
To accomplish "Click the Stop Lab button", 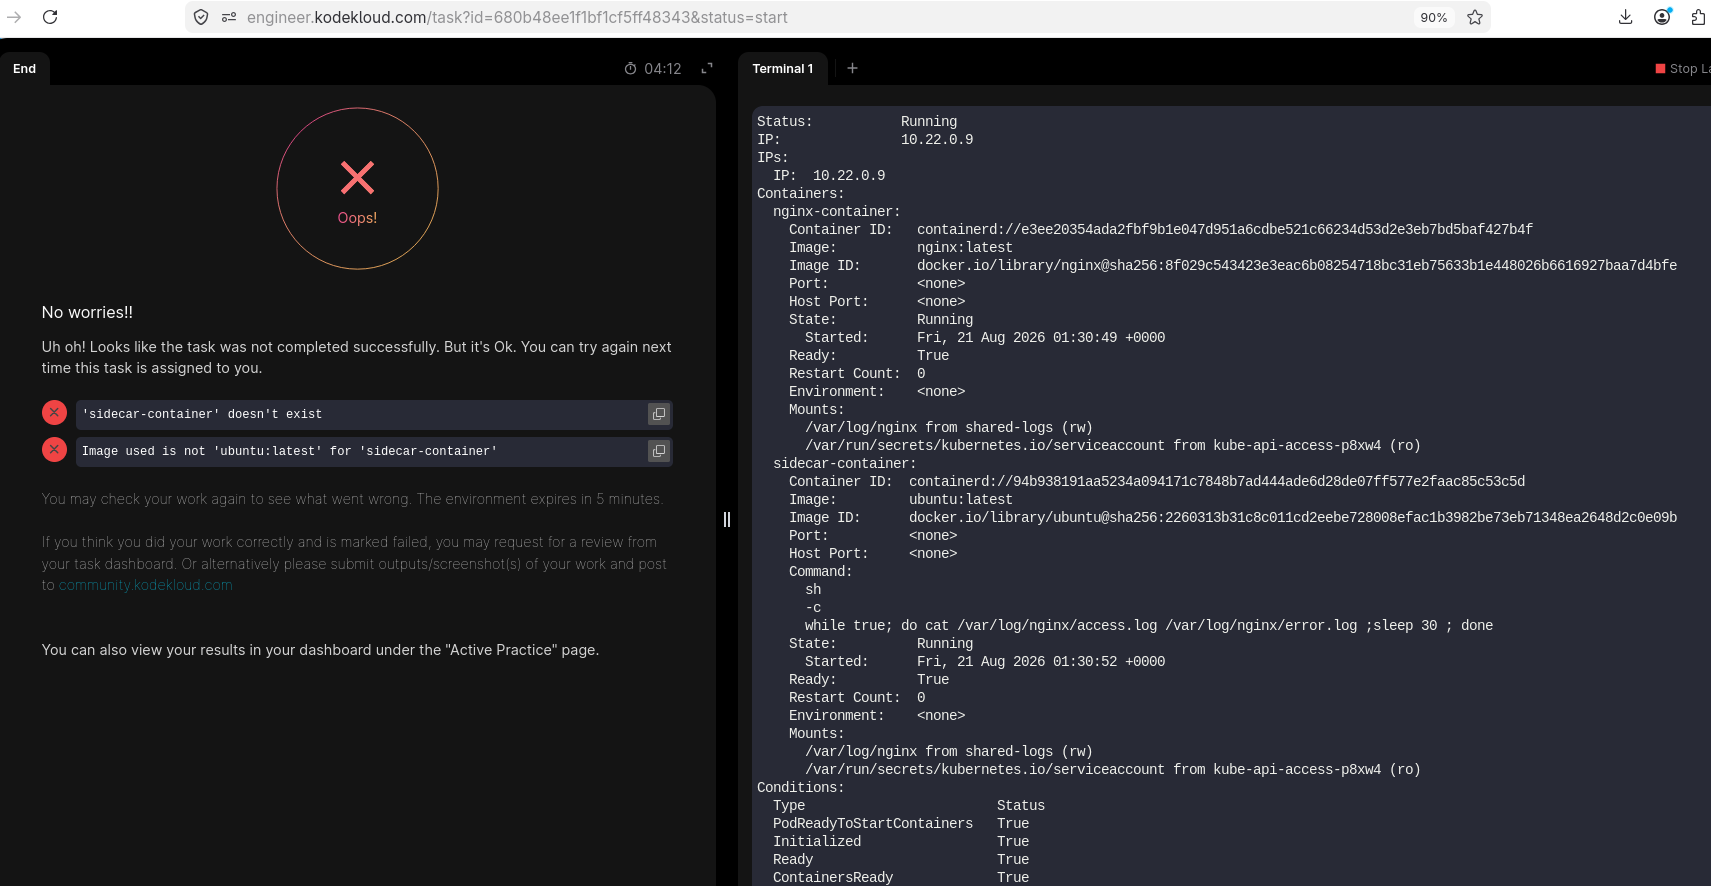I will (1683, 69).
